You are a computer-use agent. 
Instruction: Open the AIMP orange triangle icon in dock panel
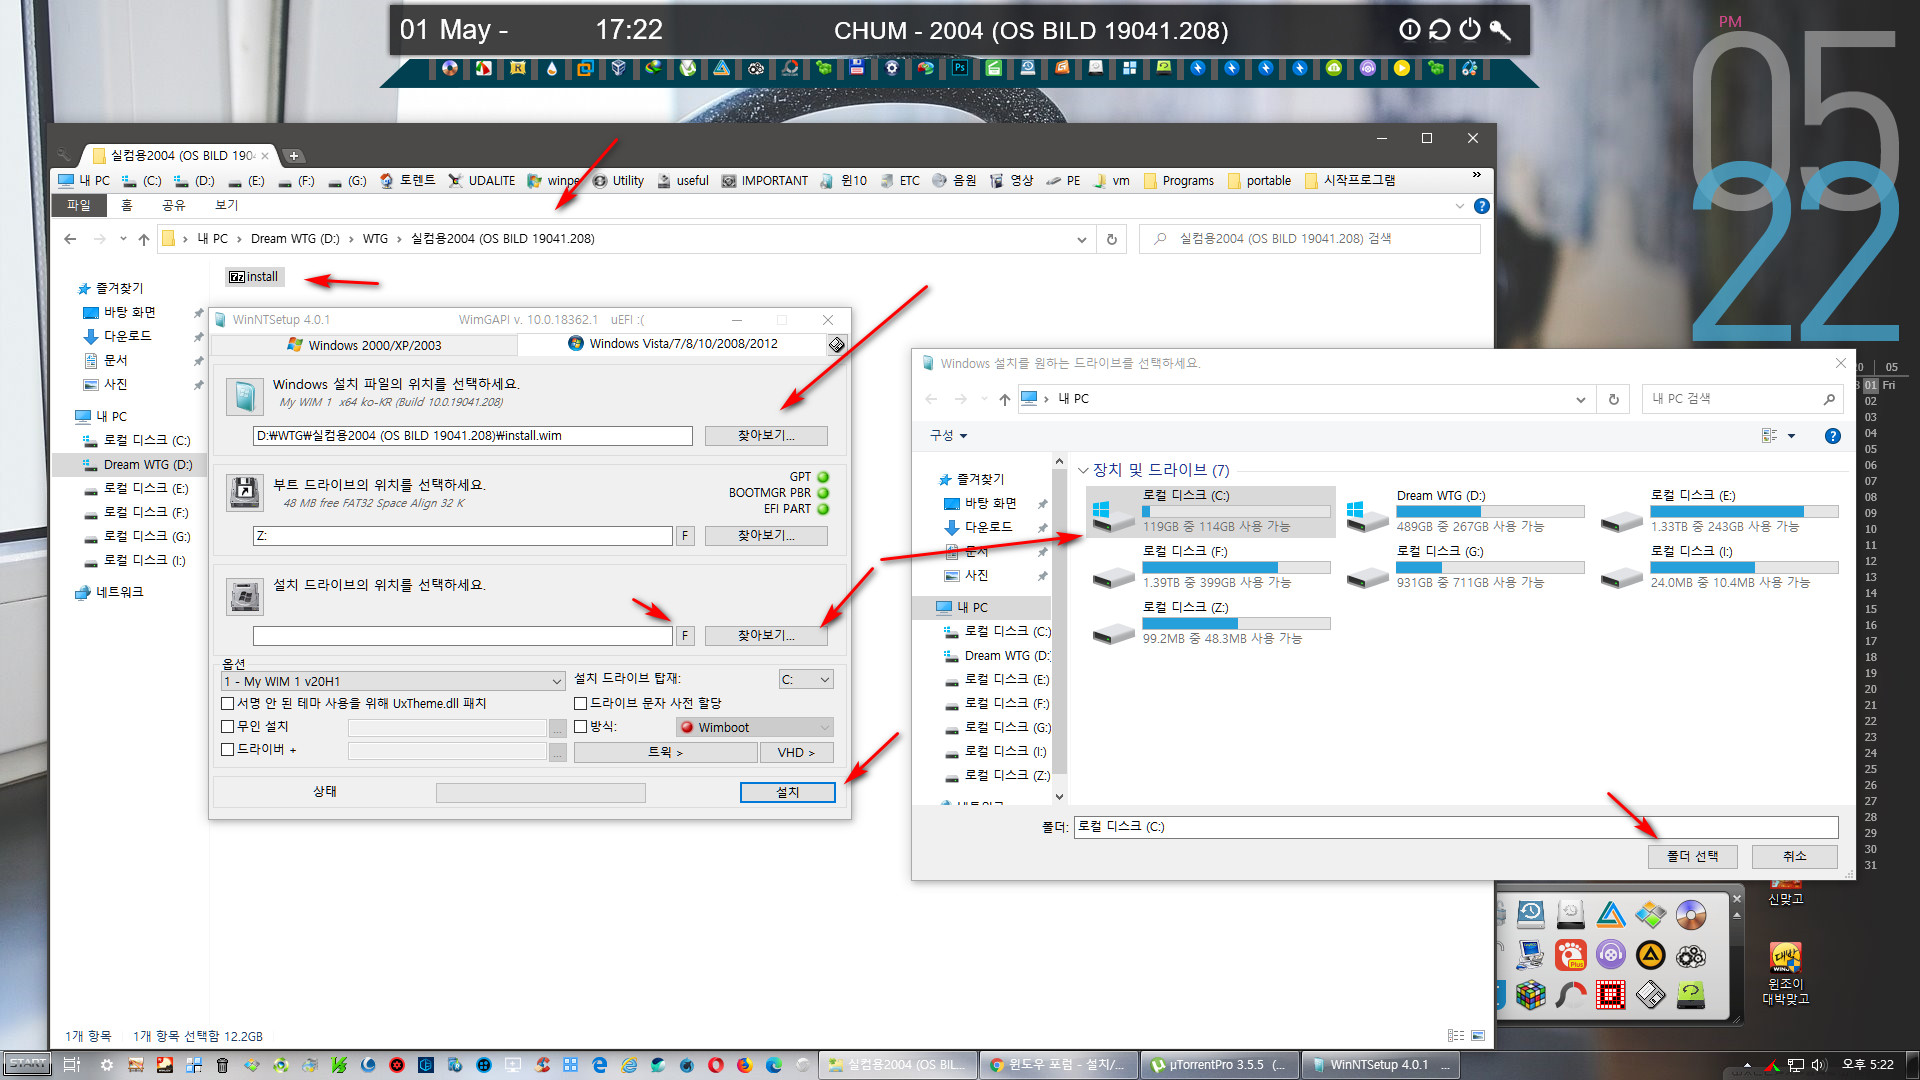pos(1650,955)
